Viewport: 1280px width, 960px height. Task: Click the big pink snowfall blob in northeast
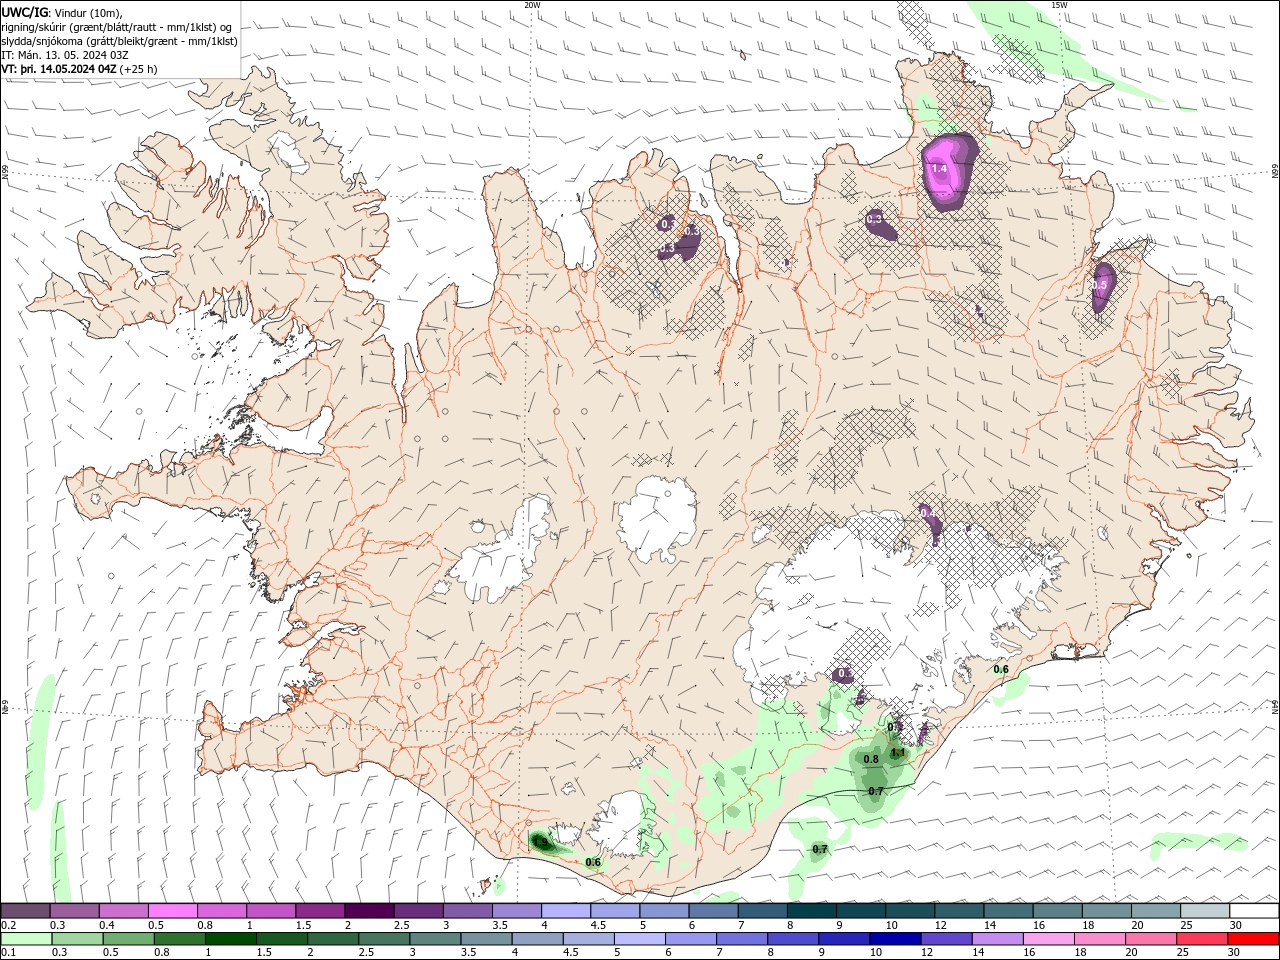[x=947, y=171]
